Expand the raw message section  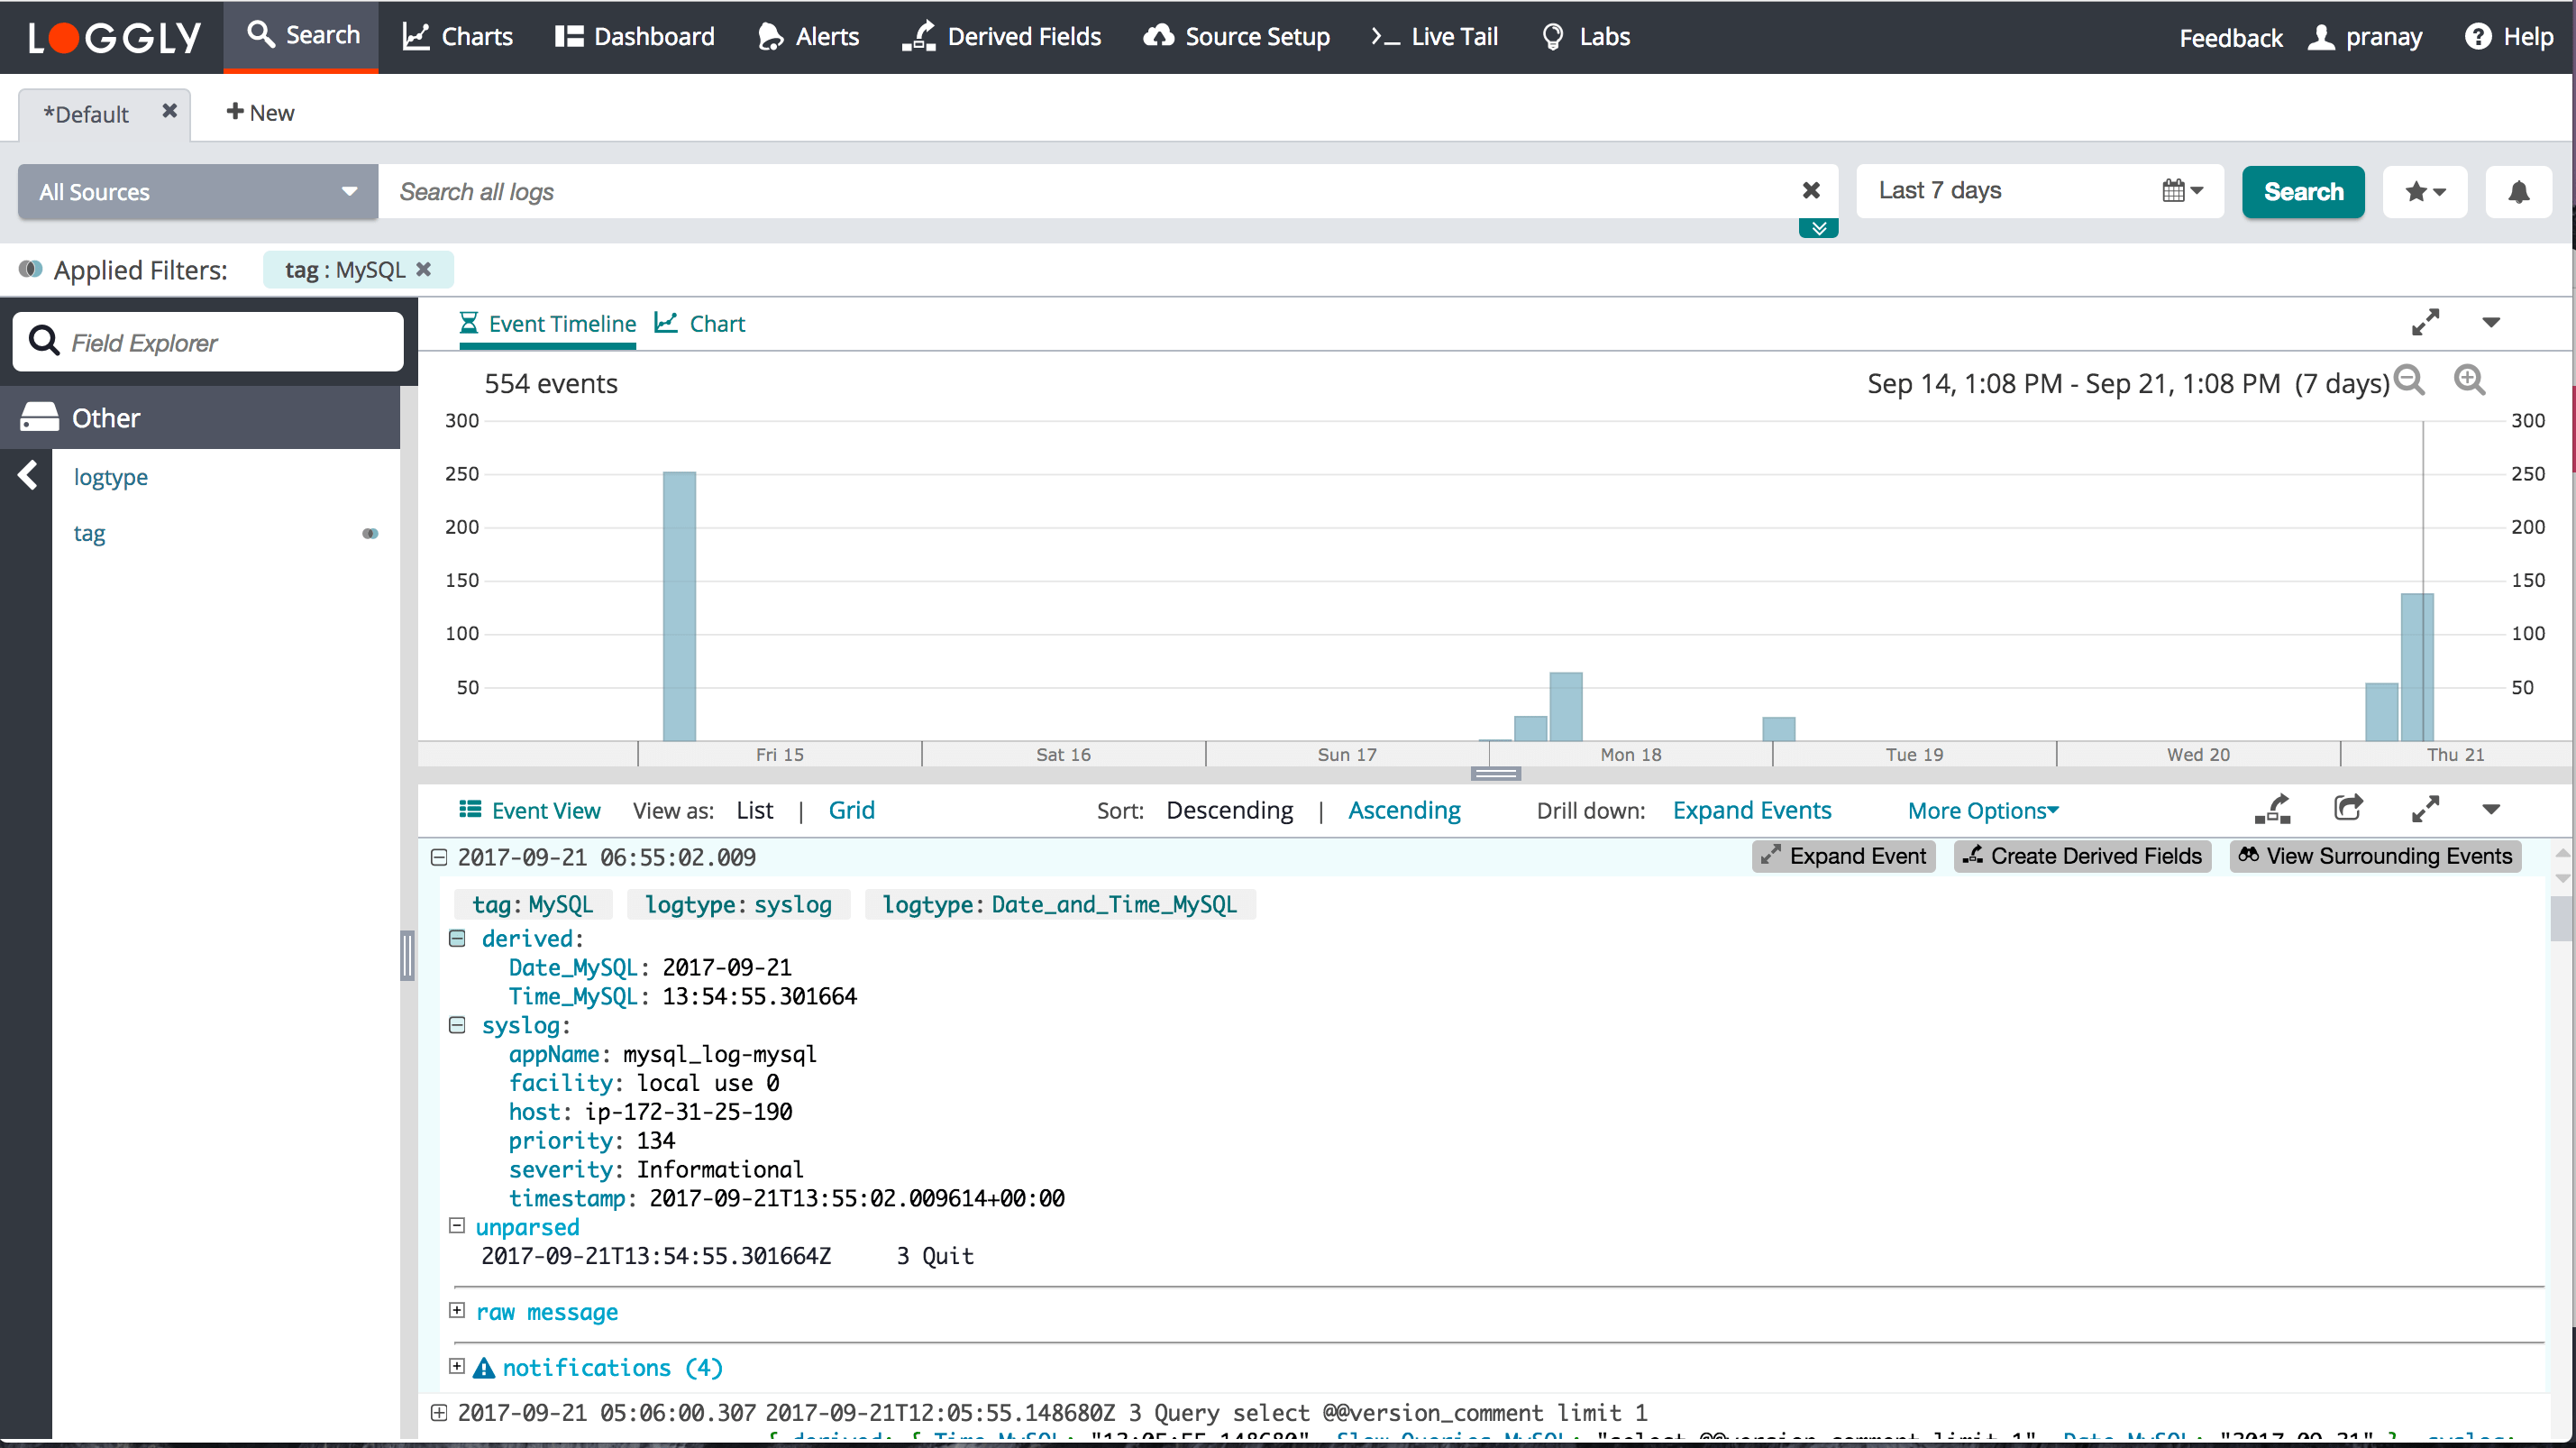457,1311
